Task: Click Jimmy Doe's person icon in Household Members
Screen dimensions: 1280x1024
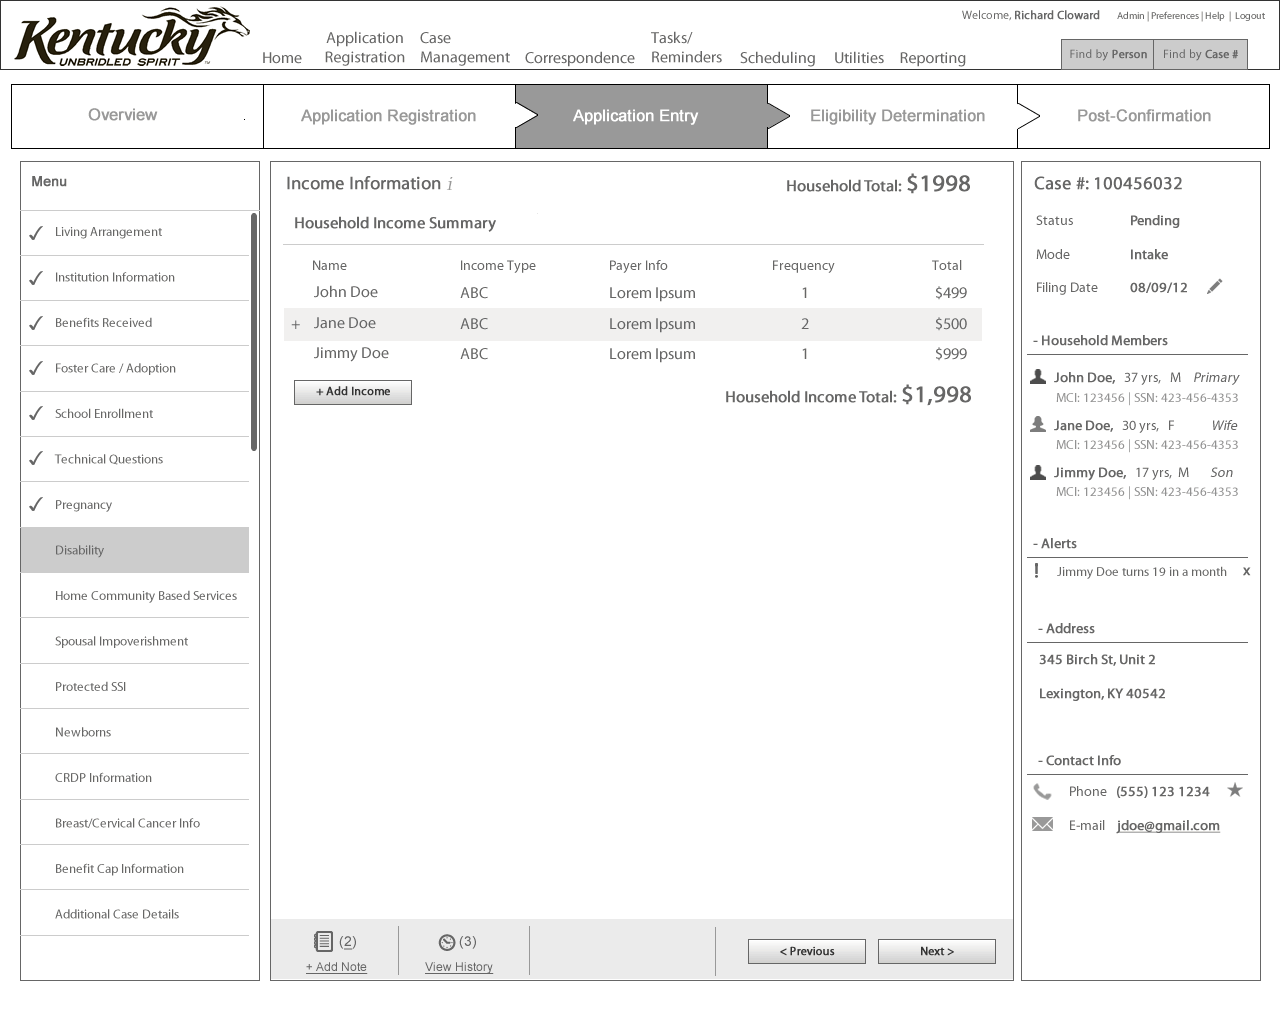Action: 1038,472
